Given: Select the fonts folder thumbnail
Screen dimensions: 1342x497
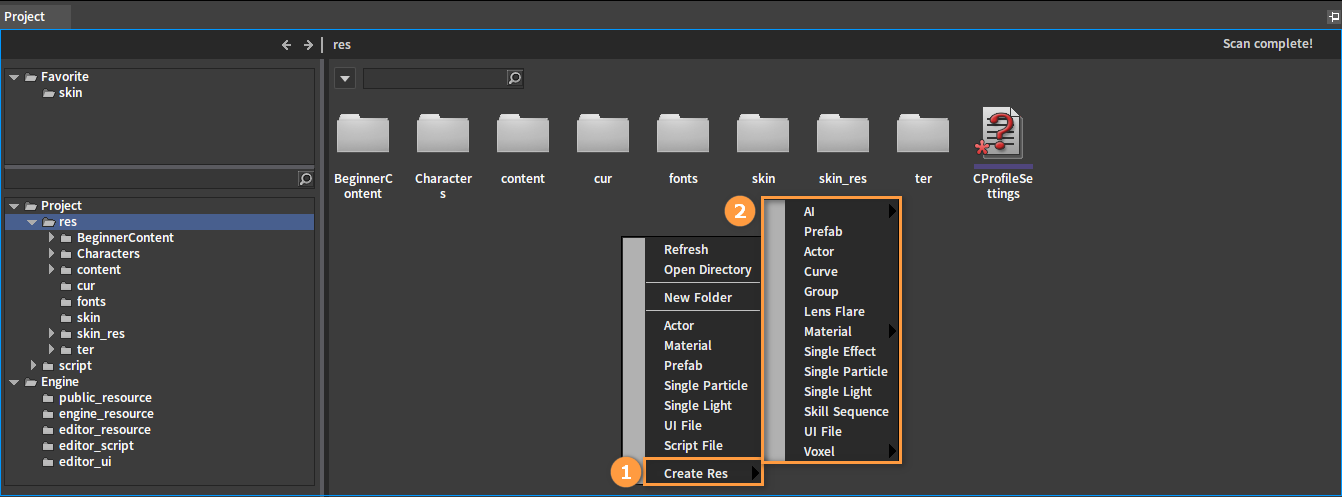Looking at the screenshot, I should pos(683,133).
